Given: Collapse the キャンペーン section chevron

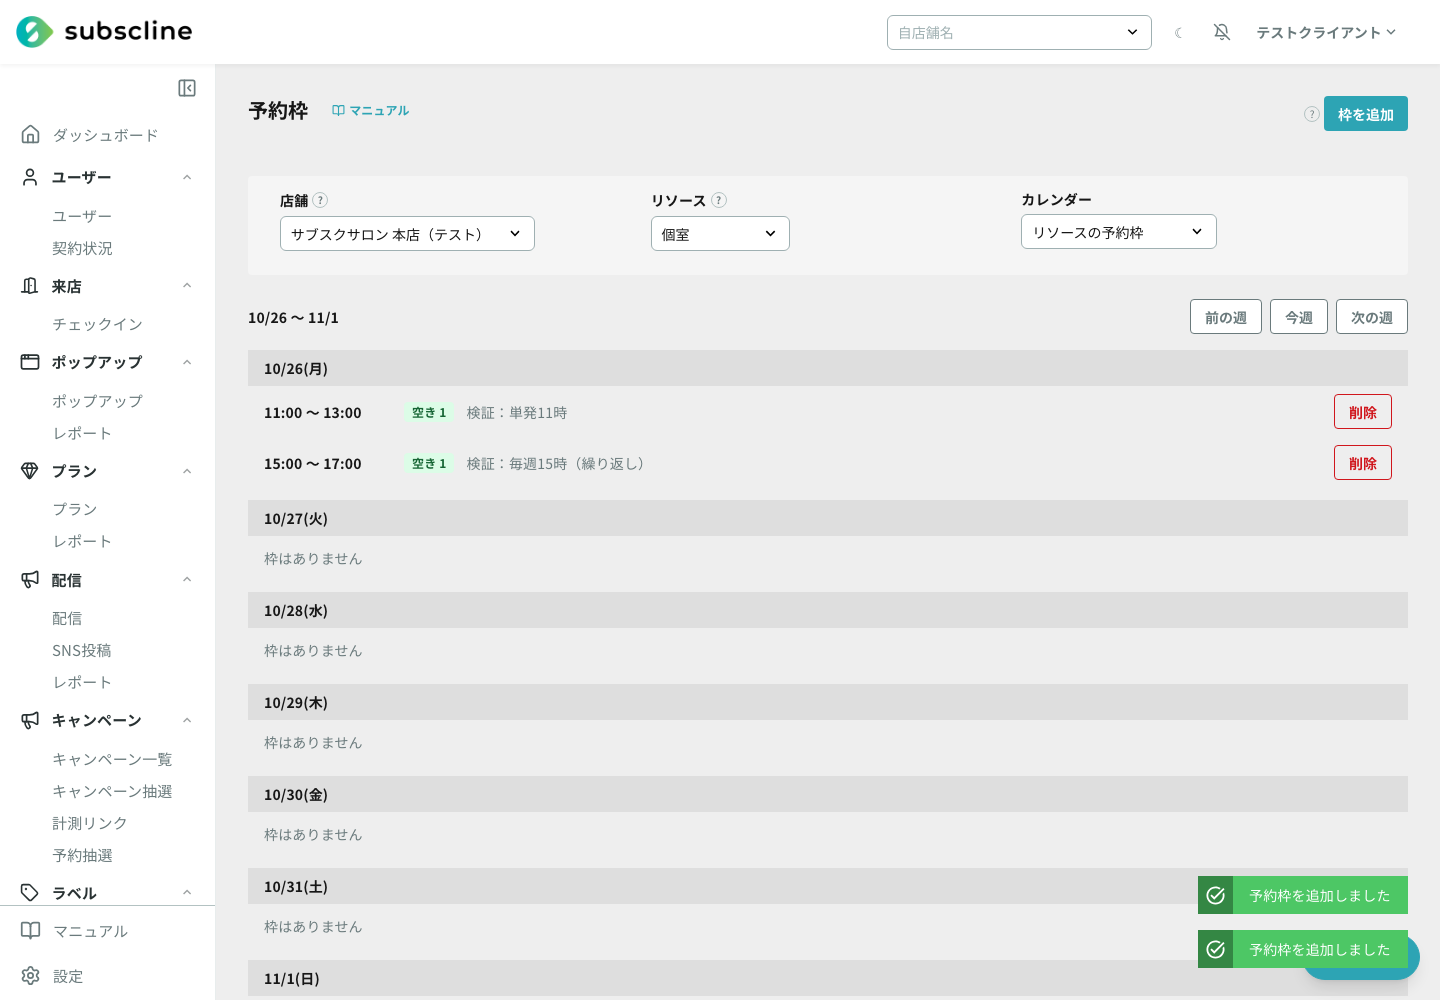Looking at the screenshot, I should [x=187, y=720].
